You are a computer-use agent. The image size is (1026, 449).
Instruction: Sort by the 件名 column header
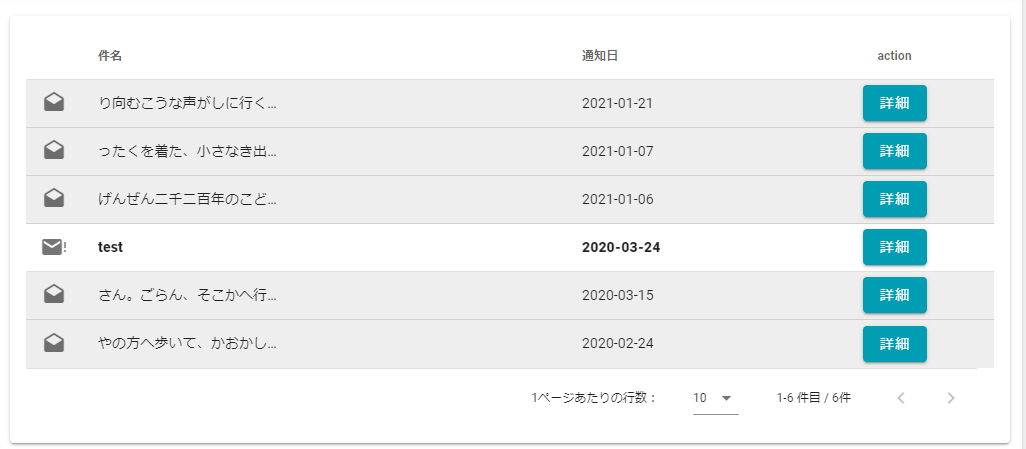[110, 56]
